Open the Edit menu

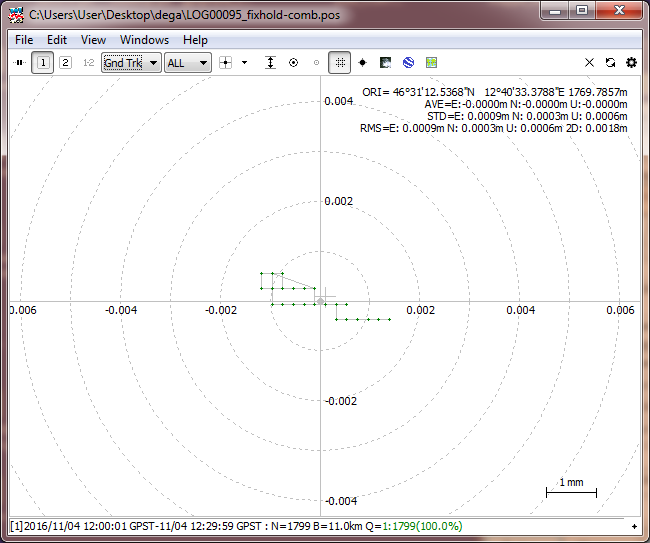tap(57, 40)
